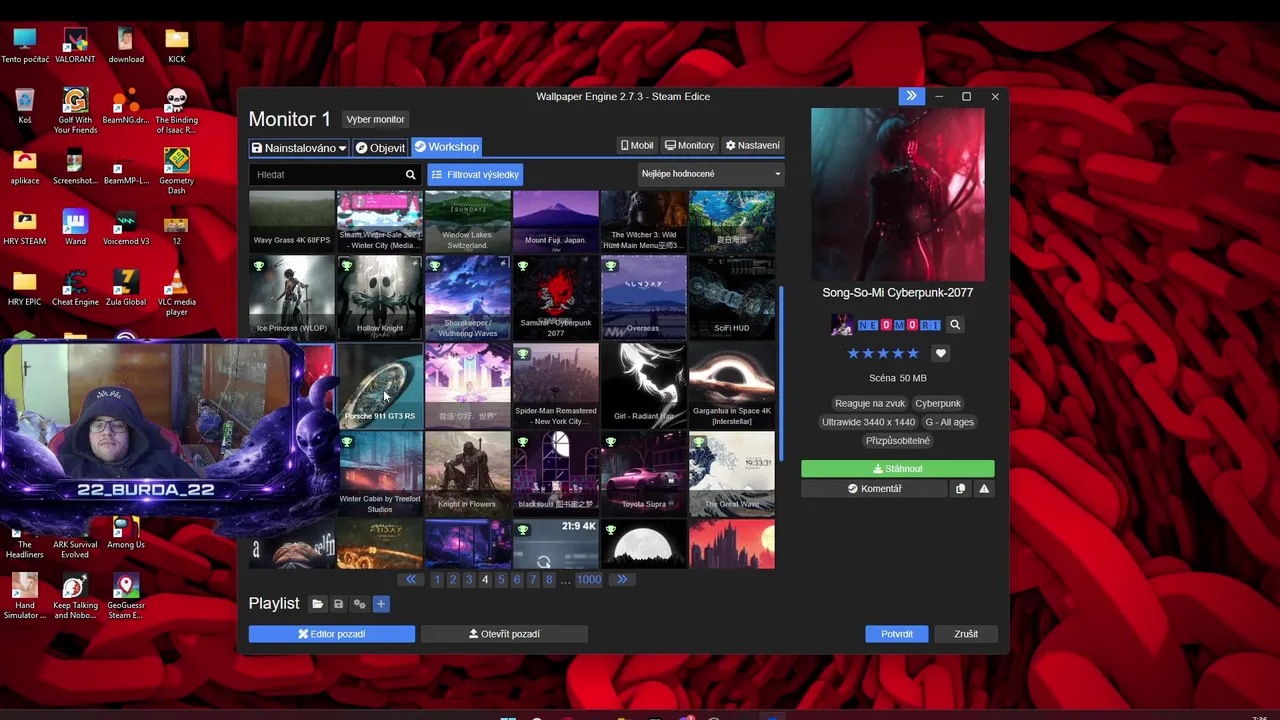Open Nastavení settings
The width and height of the screenshot is (1280, 720).
752,145
